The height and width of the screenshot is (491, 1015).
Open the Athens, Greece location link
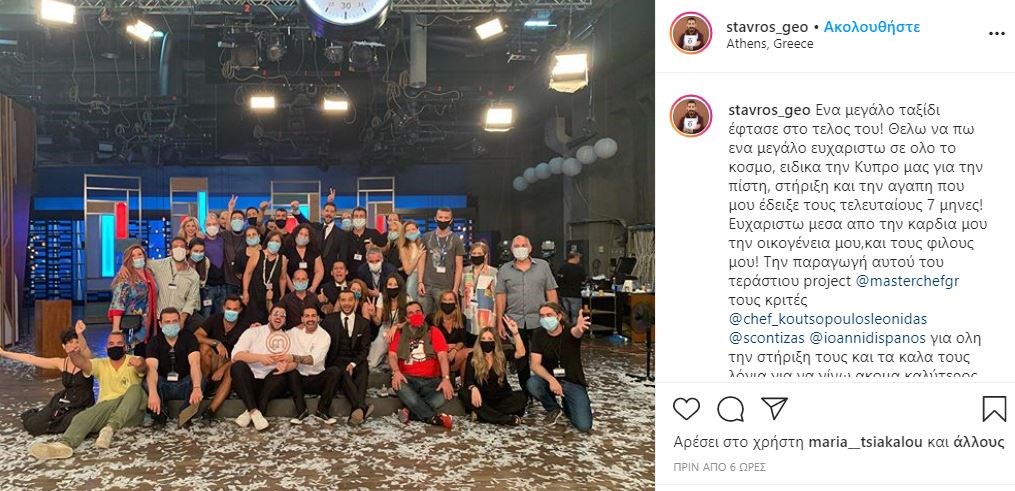click(770, 44)
